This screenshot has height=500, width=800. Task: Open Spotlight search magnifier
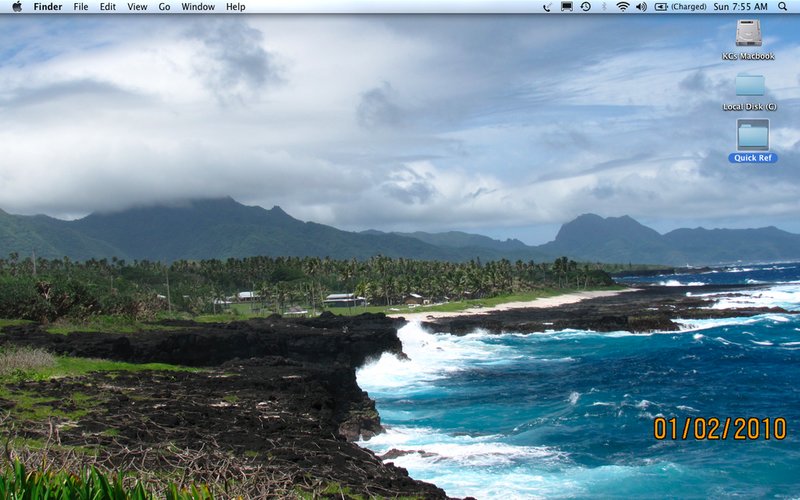783,7
